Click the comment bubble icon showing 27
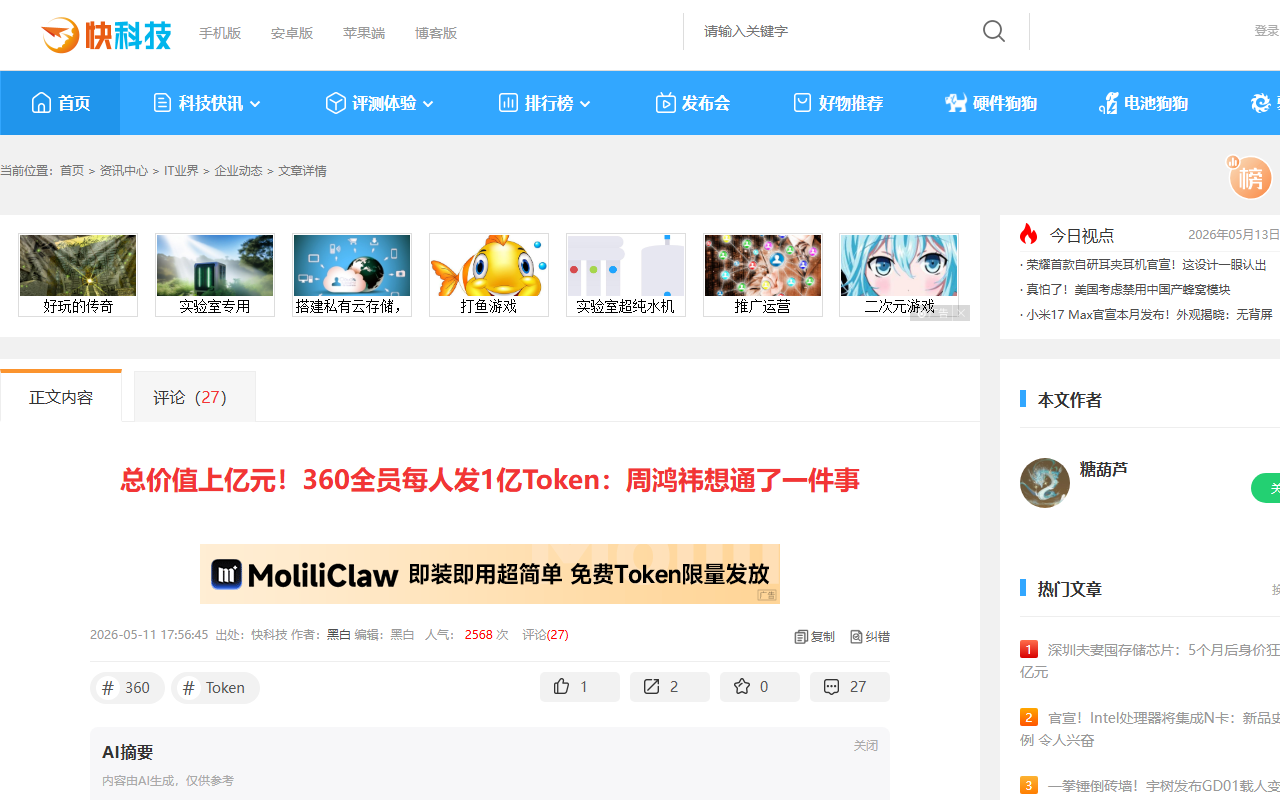1280x800 pixels. [832, 687]
